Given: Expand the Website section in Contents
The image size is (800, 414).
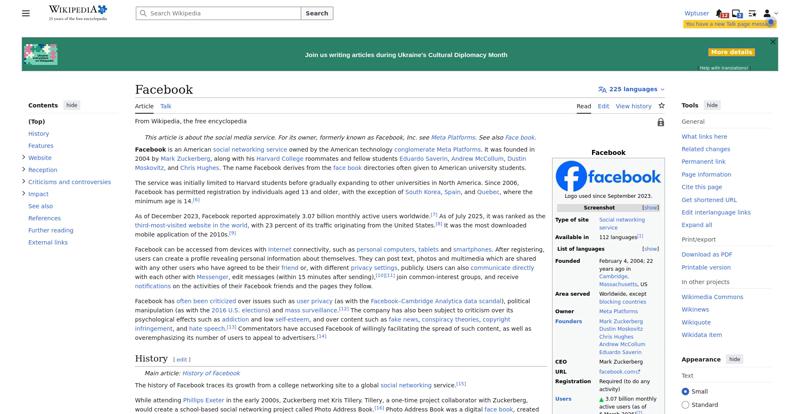Looking at the screenshot, I should pos(23,157).
